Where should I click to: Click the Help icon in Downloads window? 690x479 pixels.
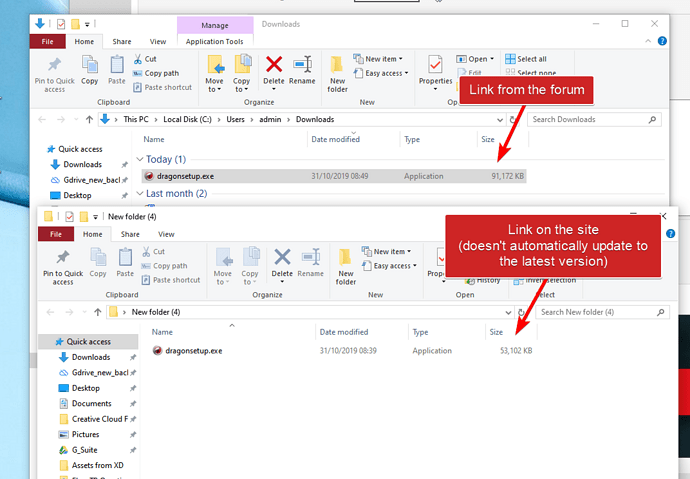coord(662,41)
